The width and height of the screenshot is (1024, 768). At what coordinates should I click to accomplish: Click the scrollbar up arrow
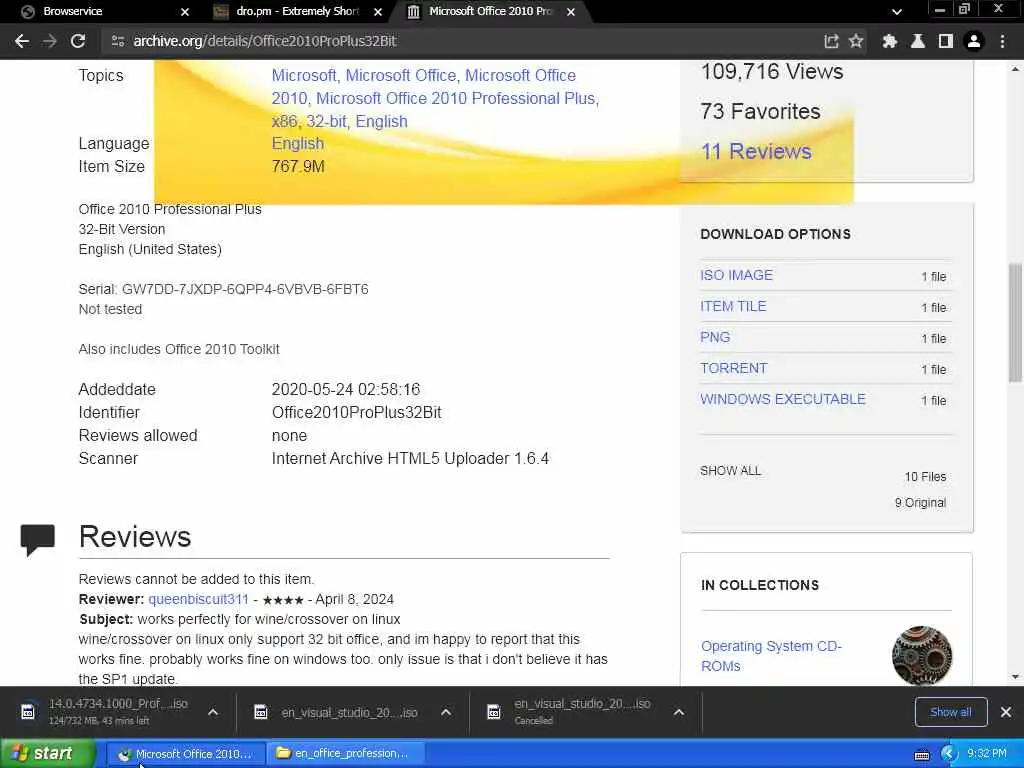(x=1015, y=68)
